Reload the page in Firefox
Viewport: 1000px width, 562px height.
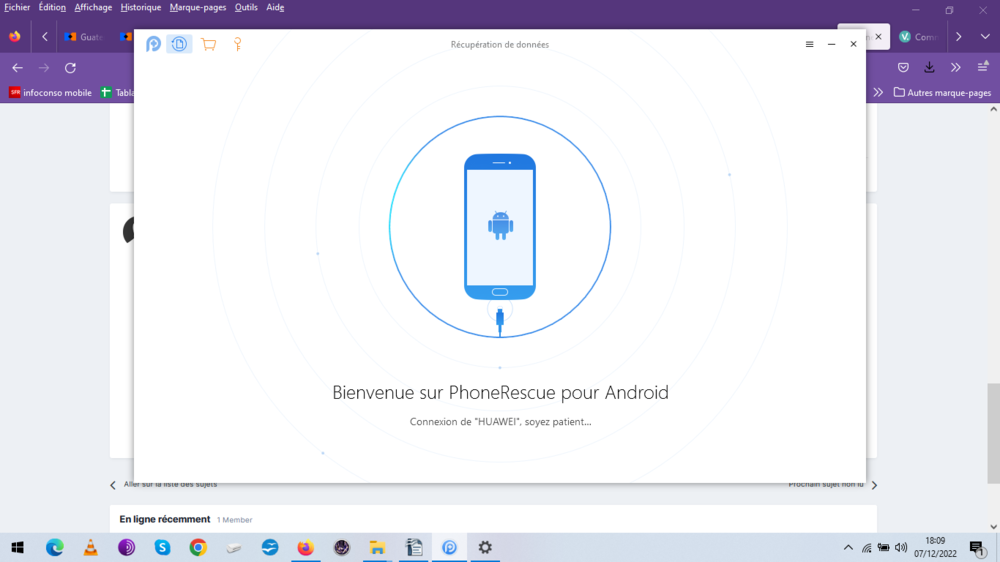pyautogui.click(x=70, y=68)
